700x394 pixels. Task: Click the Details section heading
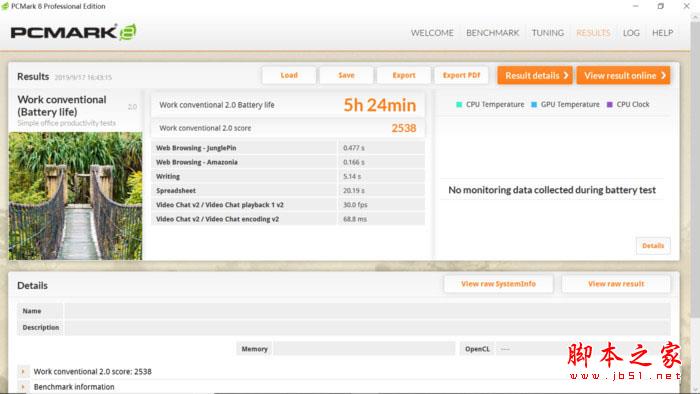[32, 286]
